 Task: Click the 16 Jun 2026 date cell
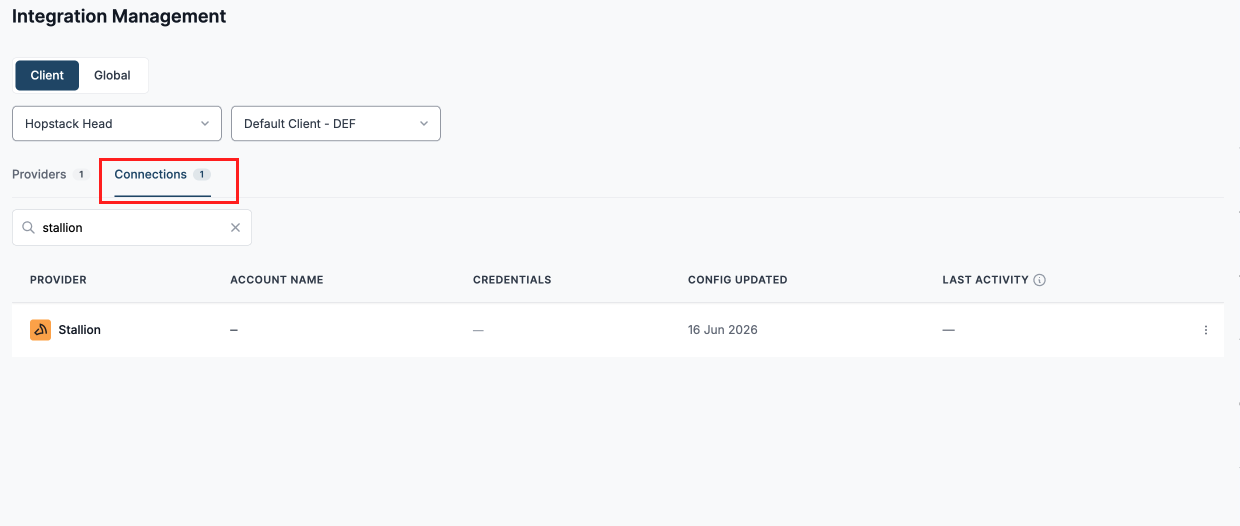(x=723, y=330)
